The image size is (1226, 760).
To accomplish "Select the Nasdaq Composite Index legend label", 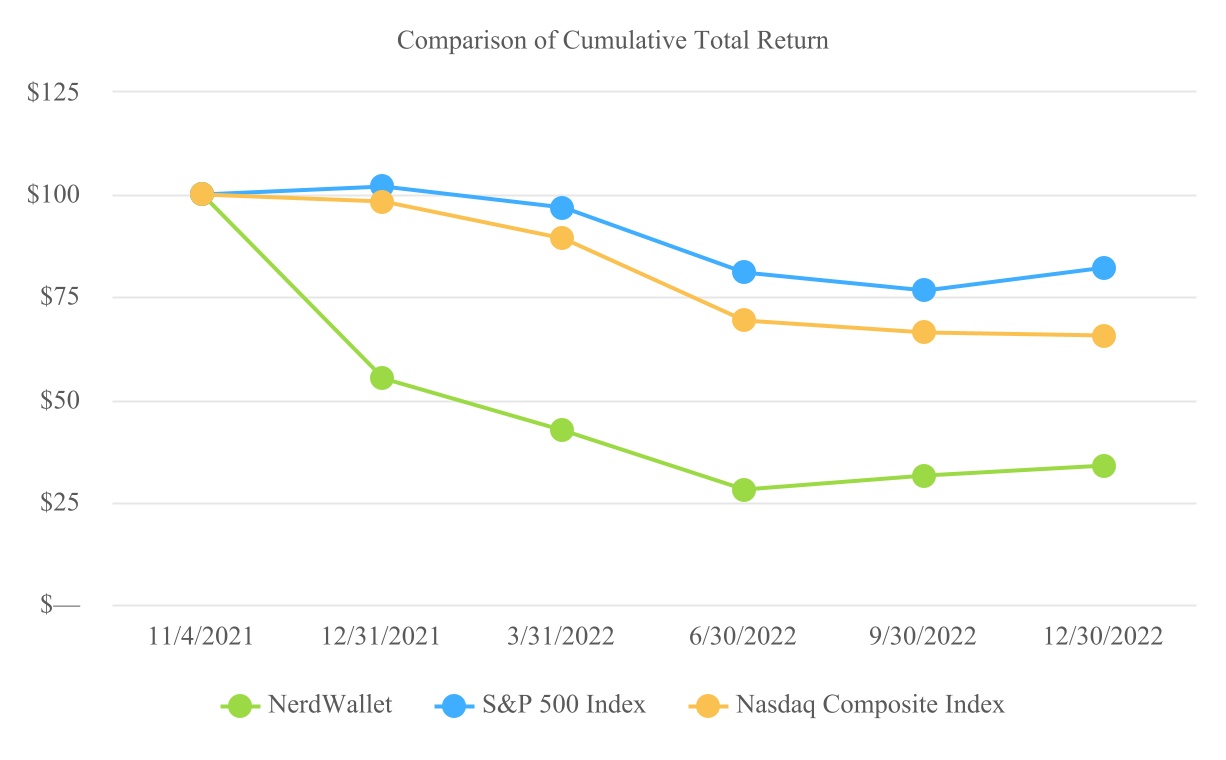I will pos(870,705).
